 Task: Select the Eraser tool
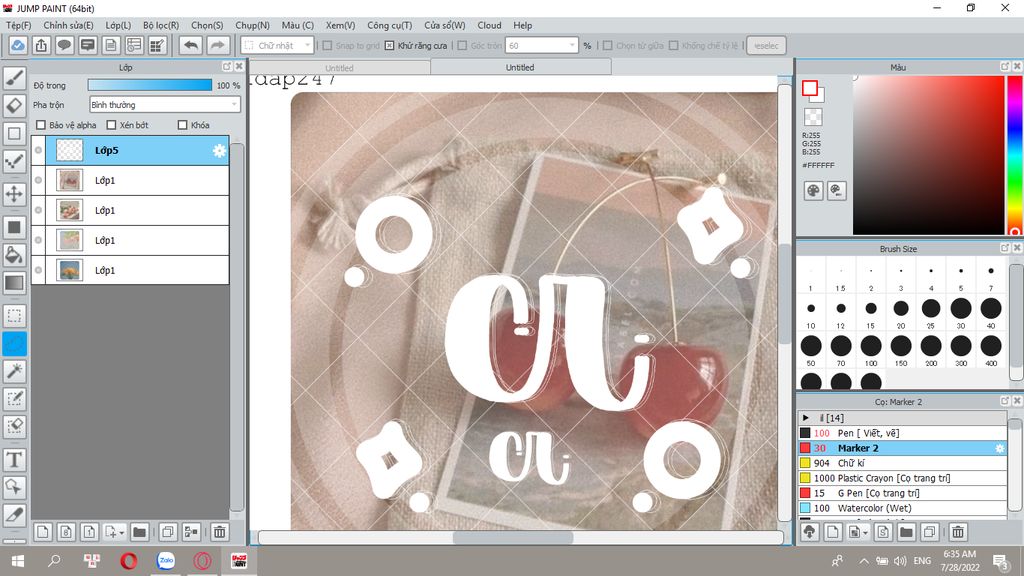(14, 105)
